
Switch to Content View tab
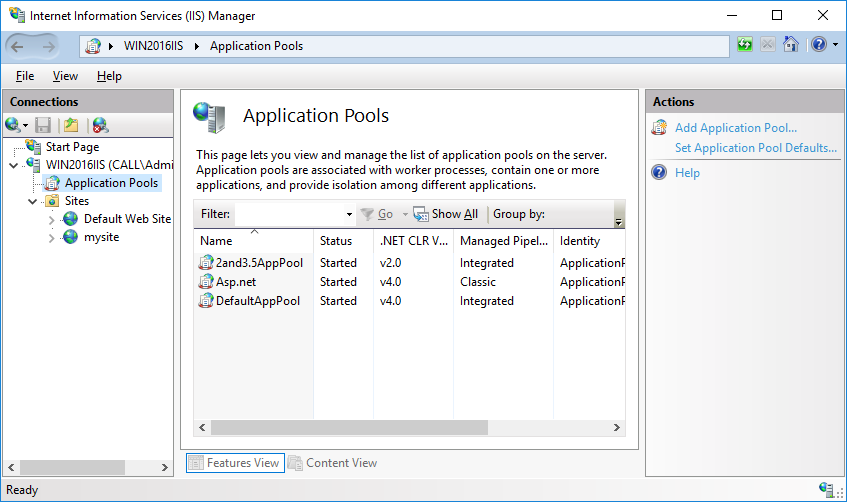click(333, 463)
